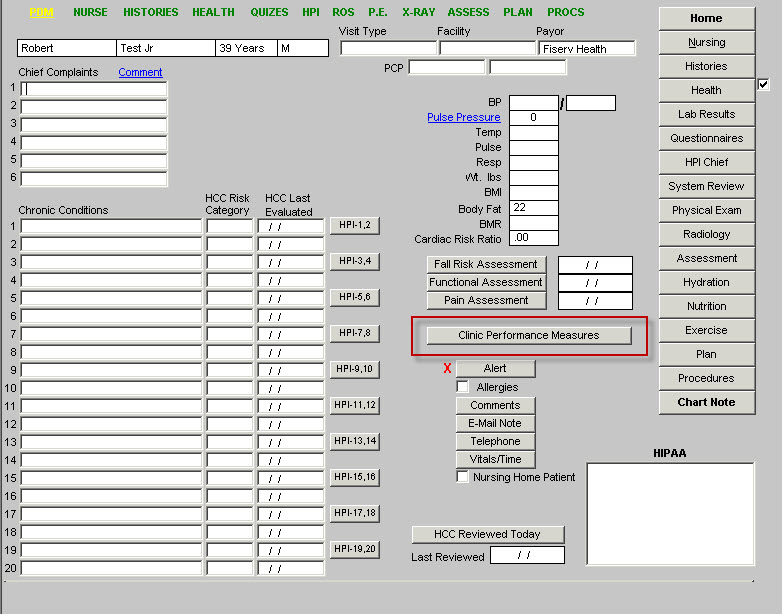Click Chronic Conditions row 1 field

[111, 226]
